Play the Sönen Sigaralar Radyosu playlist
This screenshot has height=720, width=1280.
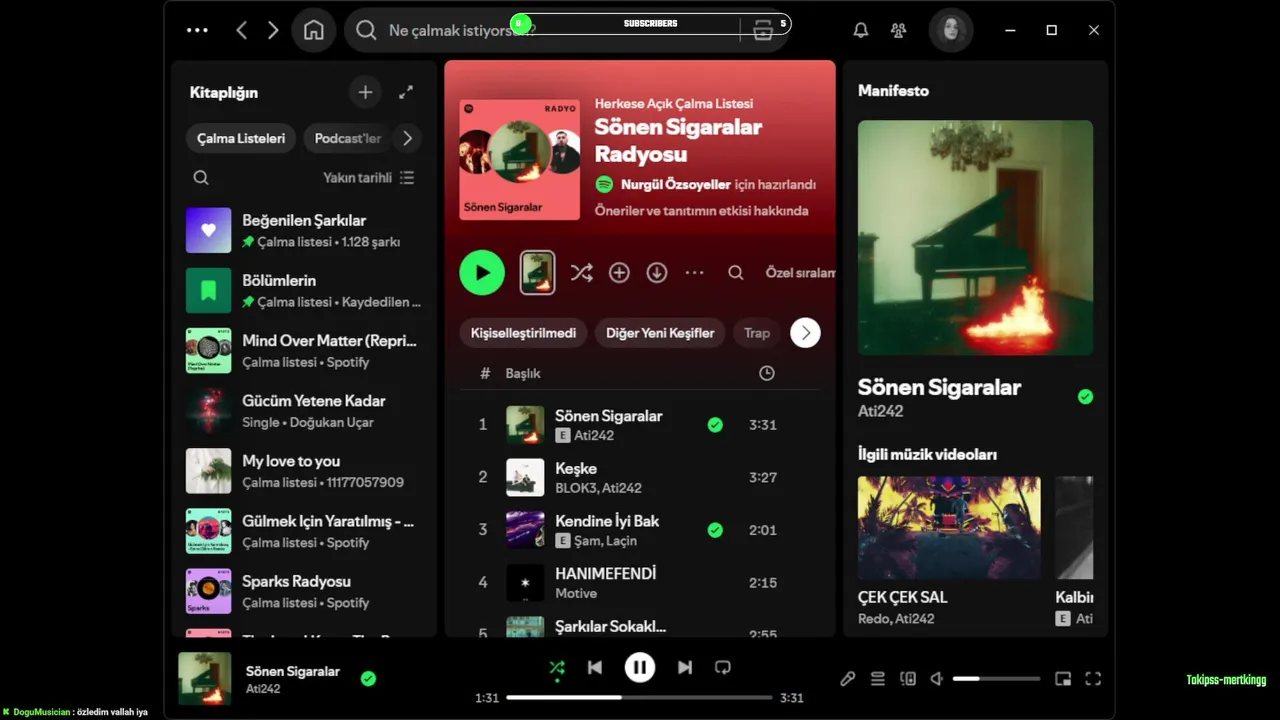[x=482, y=272]
